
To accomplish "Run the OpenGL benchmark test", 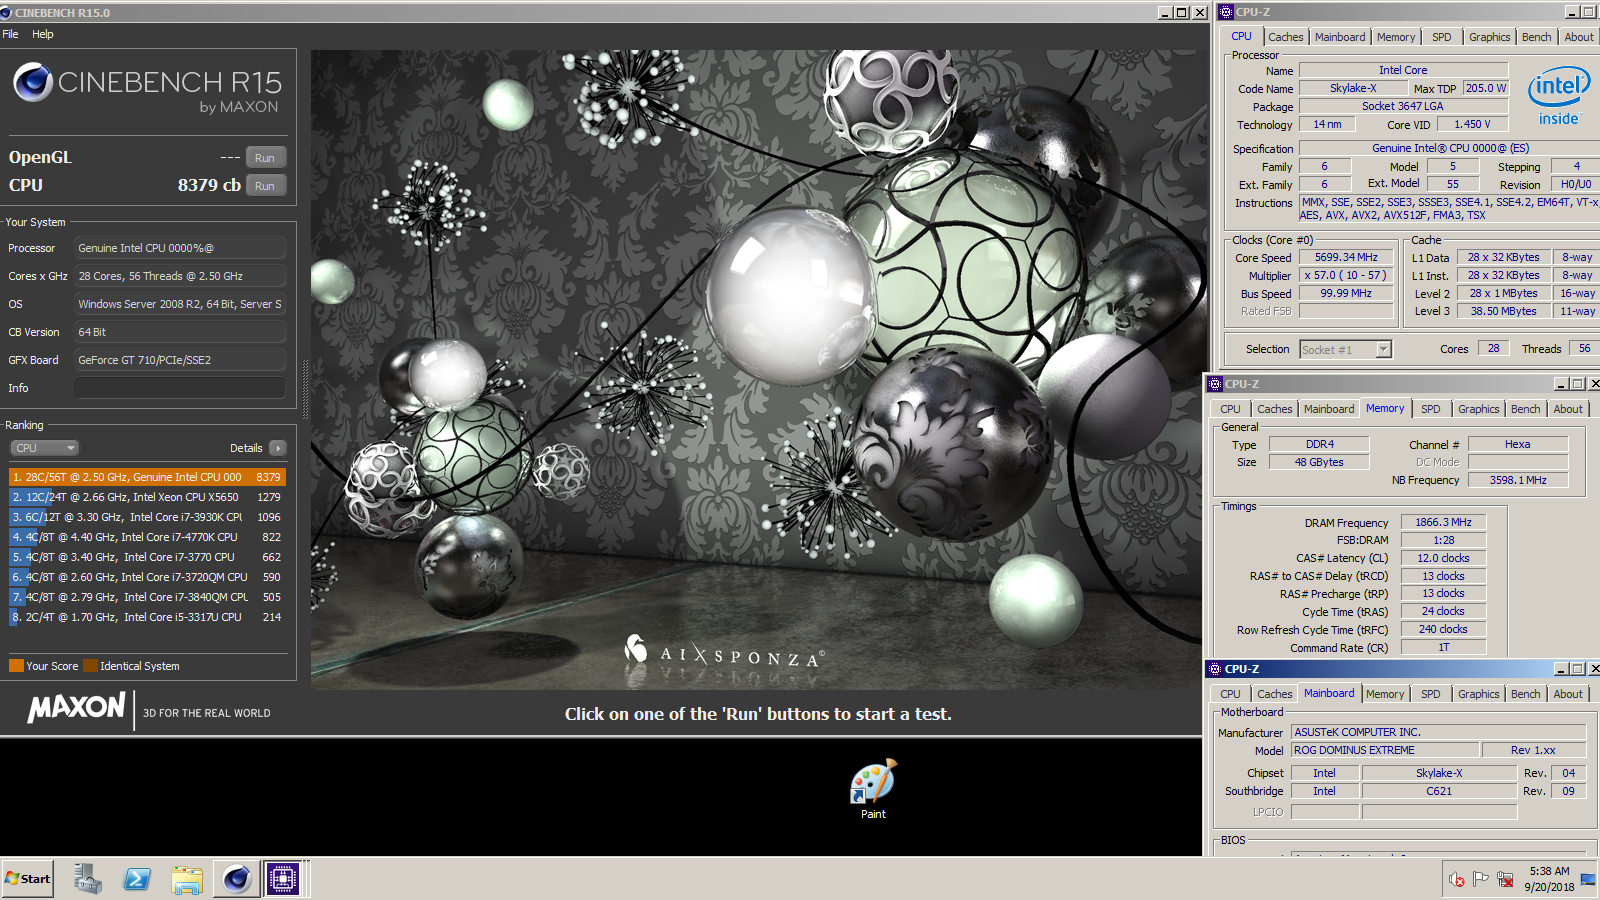I will tap(265, 158).
